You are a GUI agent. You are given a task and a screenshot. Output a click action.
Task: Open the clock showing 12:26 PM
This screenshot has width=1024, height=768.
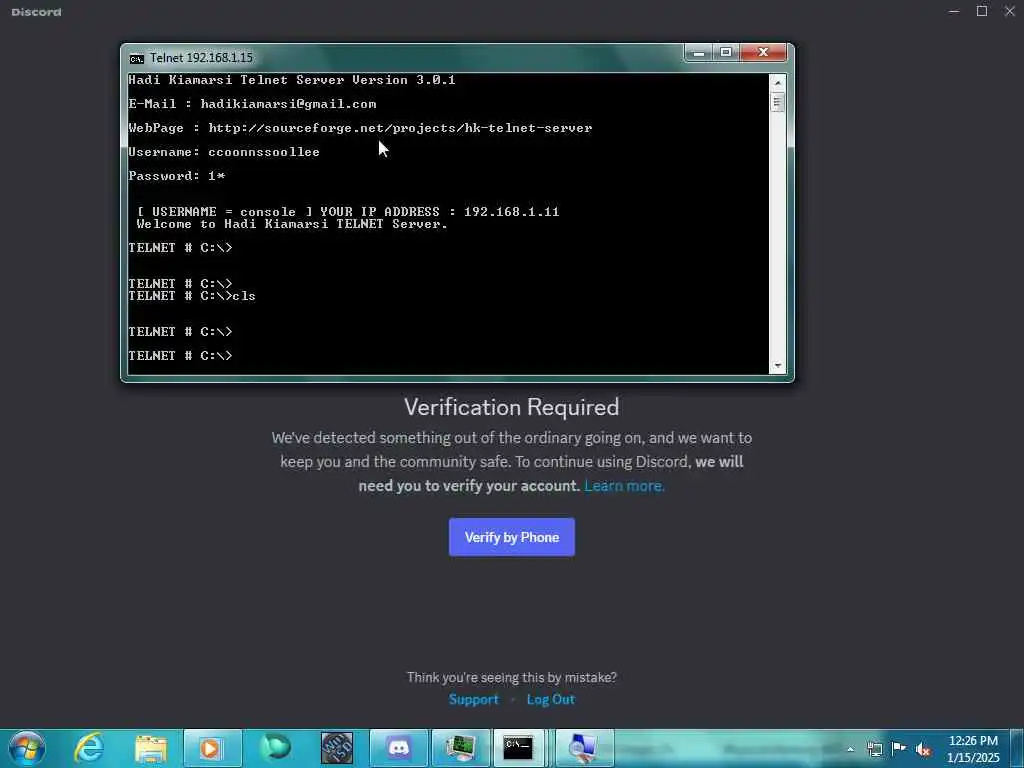pos(973,749)
